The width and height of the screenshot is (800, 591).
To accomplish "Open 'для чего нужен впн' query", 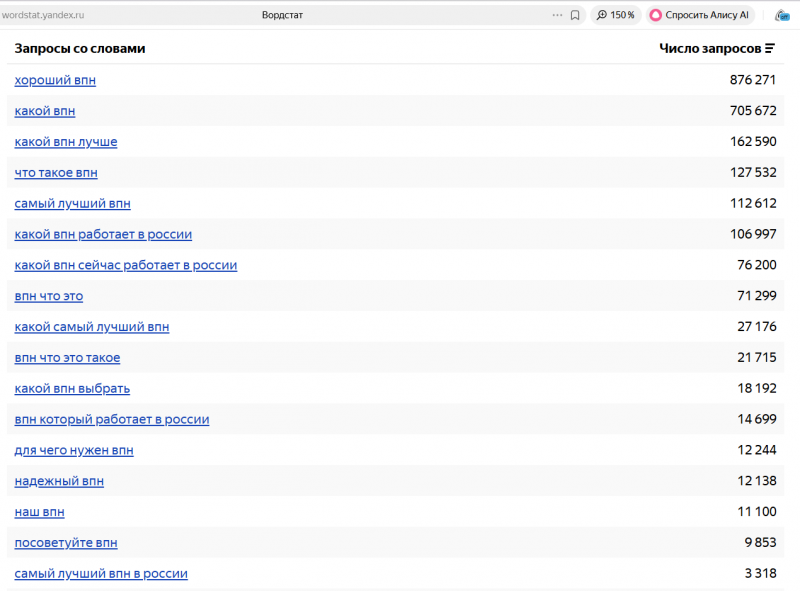I will [74, 450].
